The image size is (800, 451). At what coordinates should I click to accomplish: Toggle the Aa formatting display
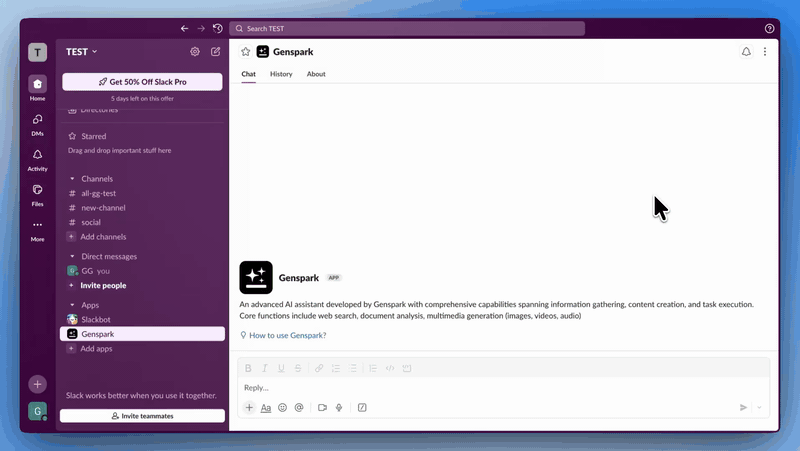pyautogui.click(x=266, y=408)
